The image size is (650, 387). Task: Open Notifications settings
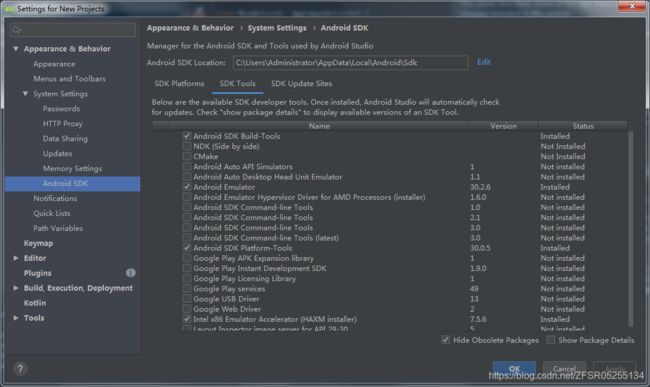(55, 198)
